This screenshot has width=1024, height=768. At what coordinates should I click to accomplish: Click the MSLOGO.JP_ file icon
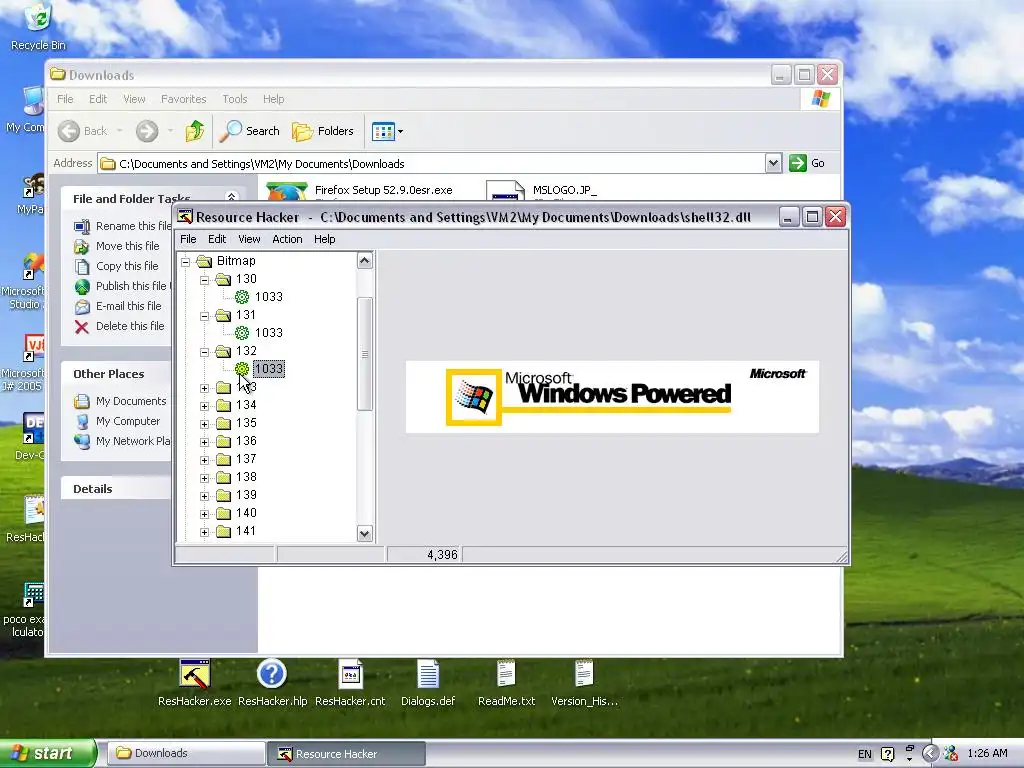coord(506,191)
